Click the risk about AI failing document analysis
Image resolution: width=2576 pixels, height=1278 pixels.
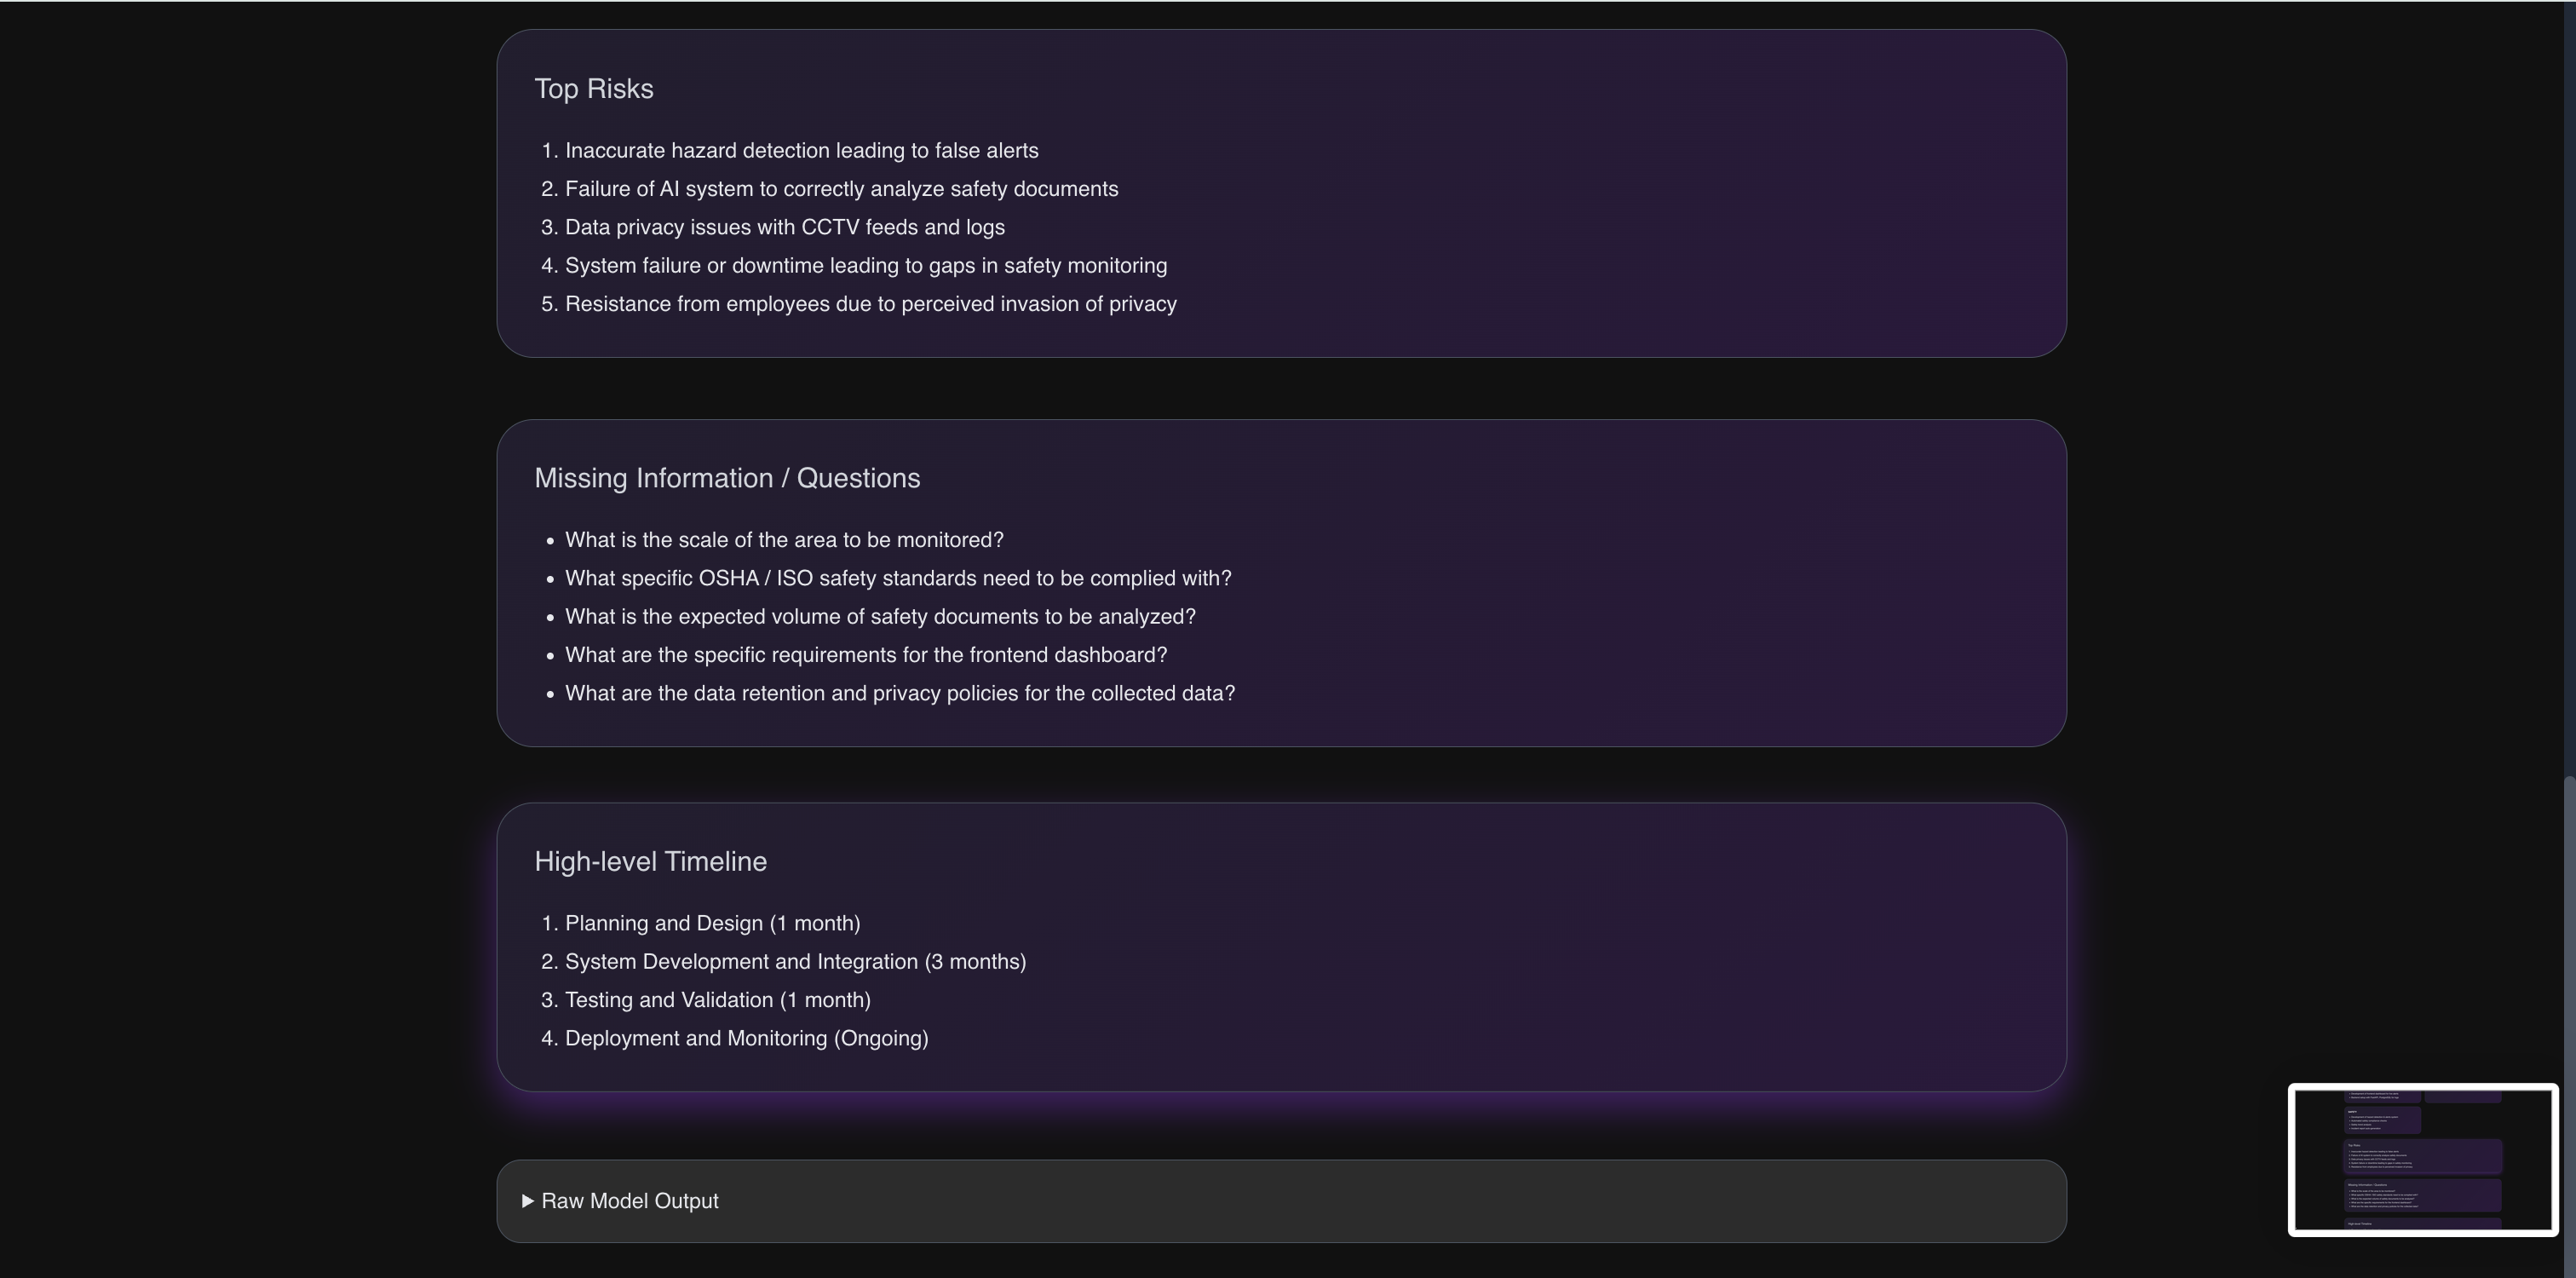point(842,189)
